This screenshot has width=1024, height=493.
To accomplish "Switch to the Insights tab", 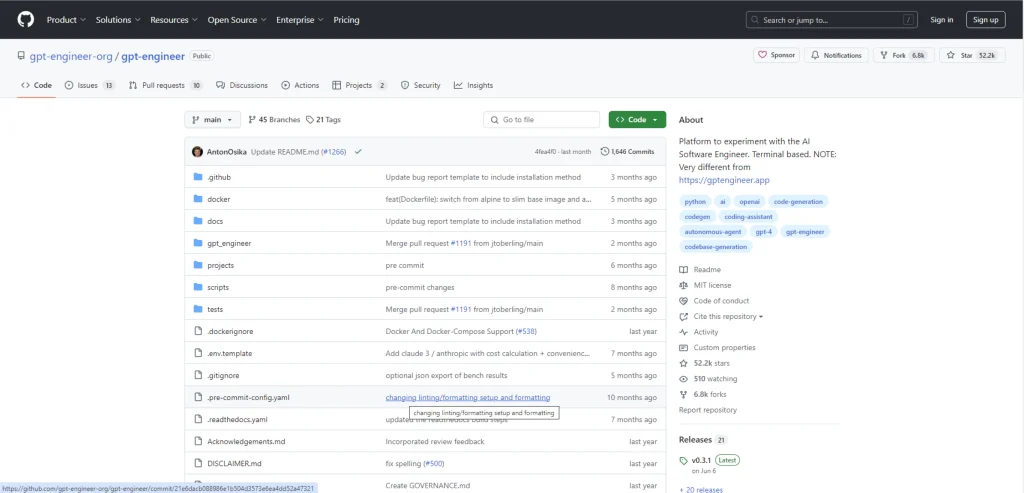I will 473,86.
